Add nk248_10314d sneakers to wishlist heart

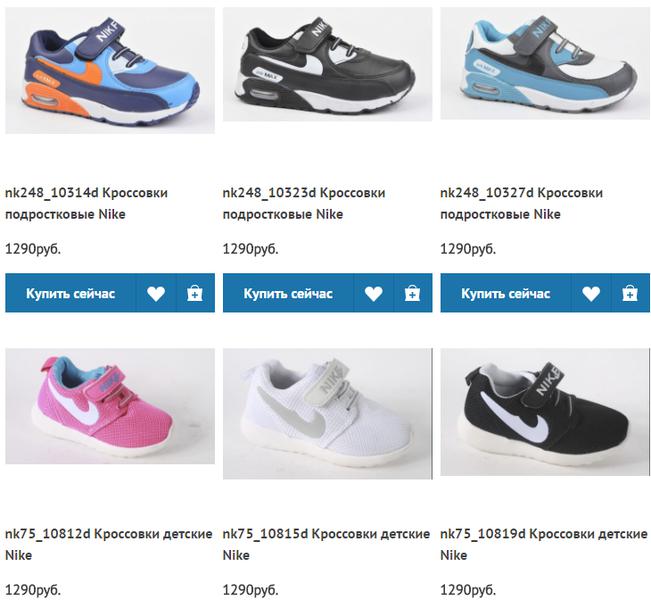tap(156, 293)
